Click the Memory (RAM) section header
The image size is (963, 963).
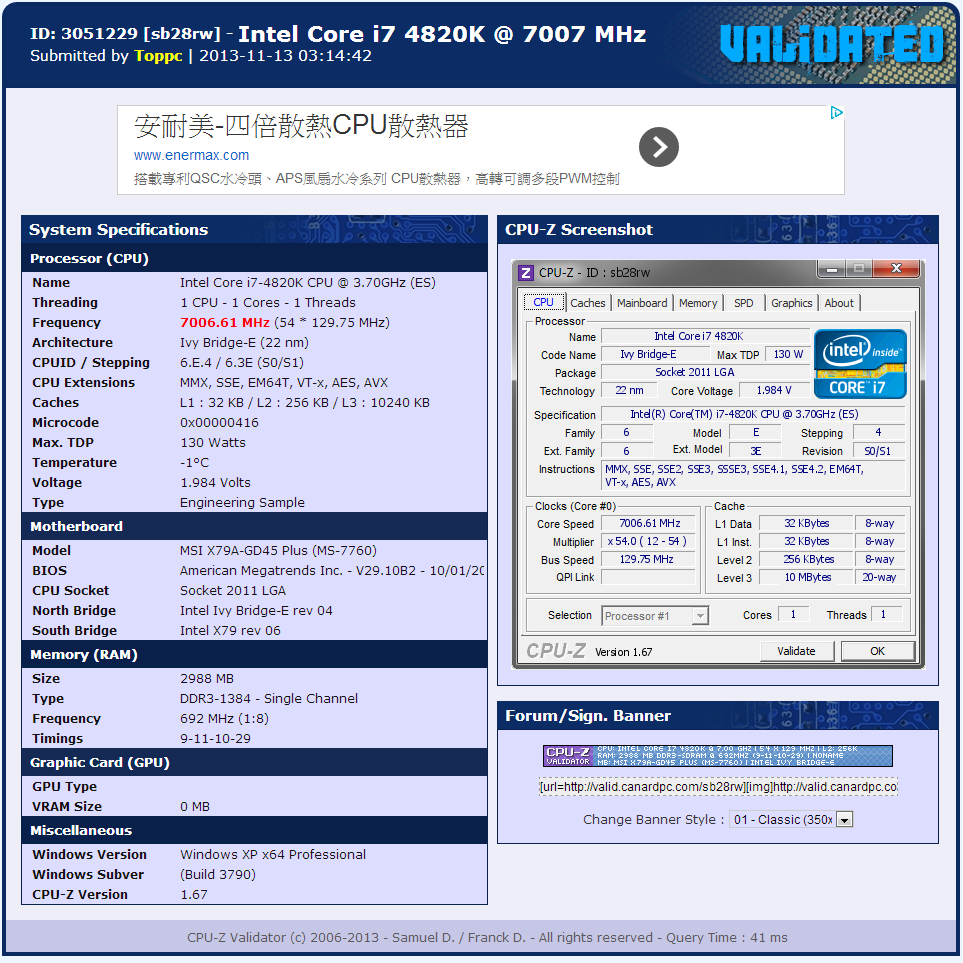click(255, 655)
